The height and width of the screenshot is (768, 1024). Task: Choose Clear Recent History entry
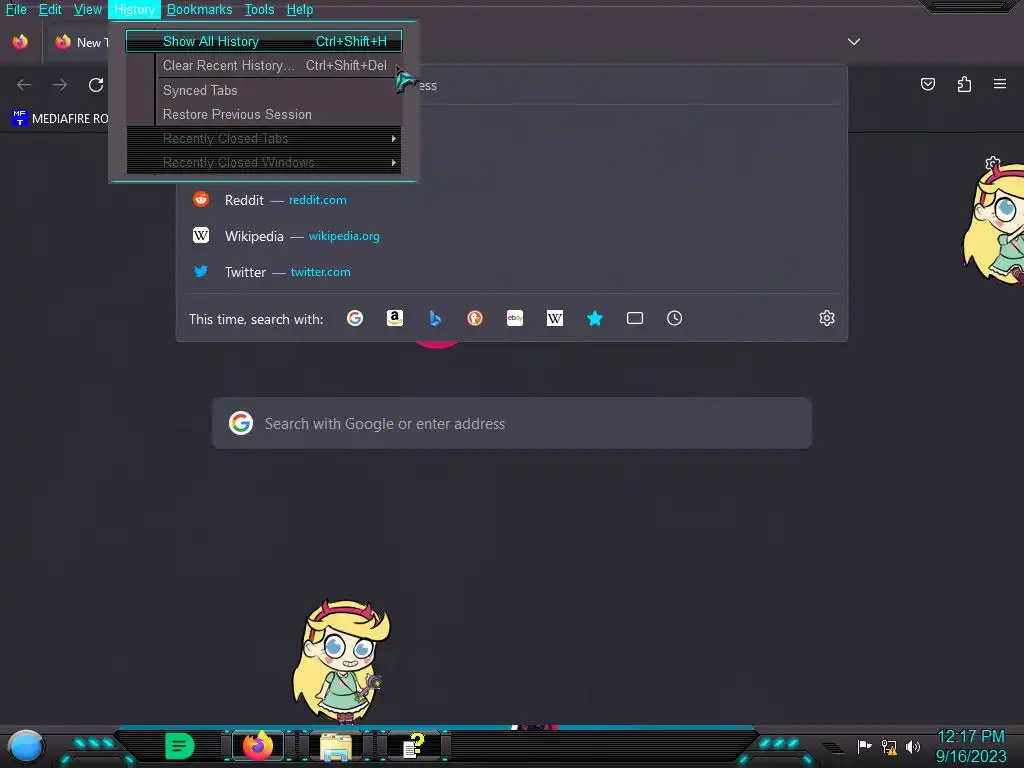coord(264,65)
